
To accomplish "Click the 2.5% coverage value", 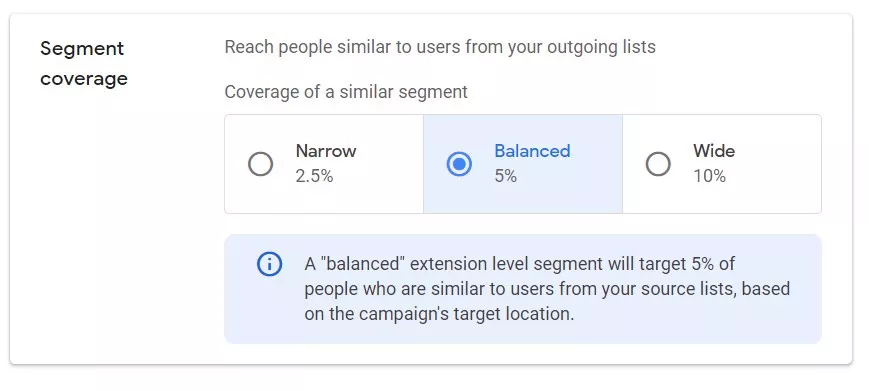I will pos(314,176).
